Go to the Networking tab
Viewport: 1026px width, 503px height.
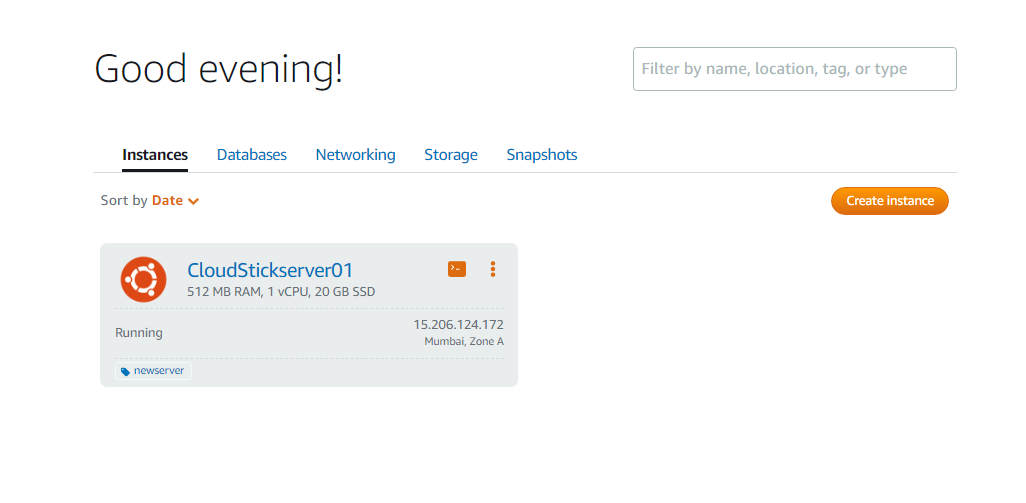tap(355, 155)
